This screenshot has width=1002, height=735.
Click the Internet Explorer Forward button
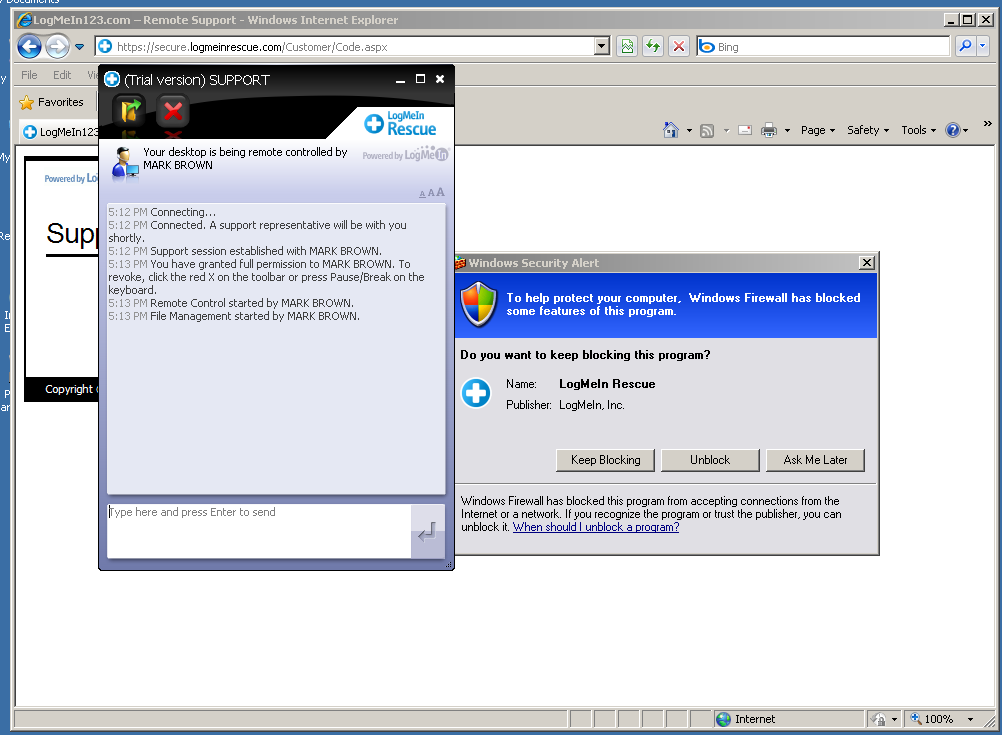click(58, 47)
